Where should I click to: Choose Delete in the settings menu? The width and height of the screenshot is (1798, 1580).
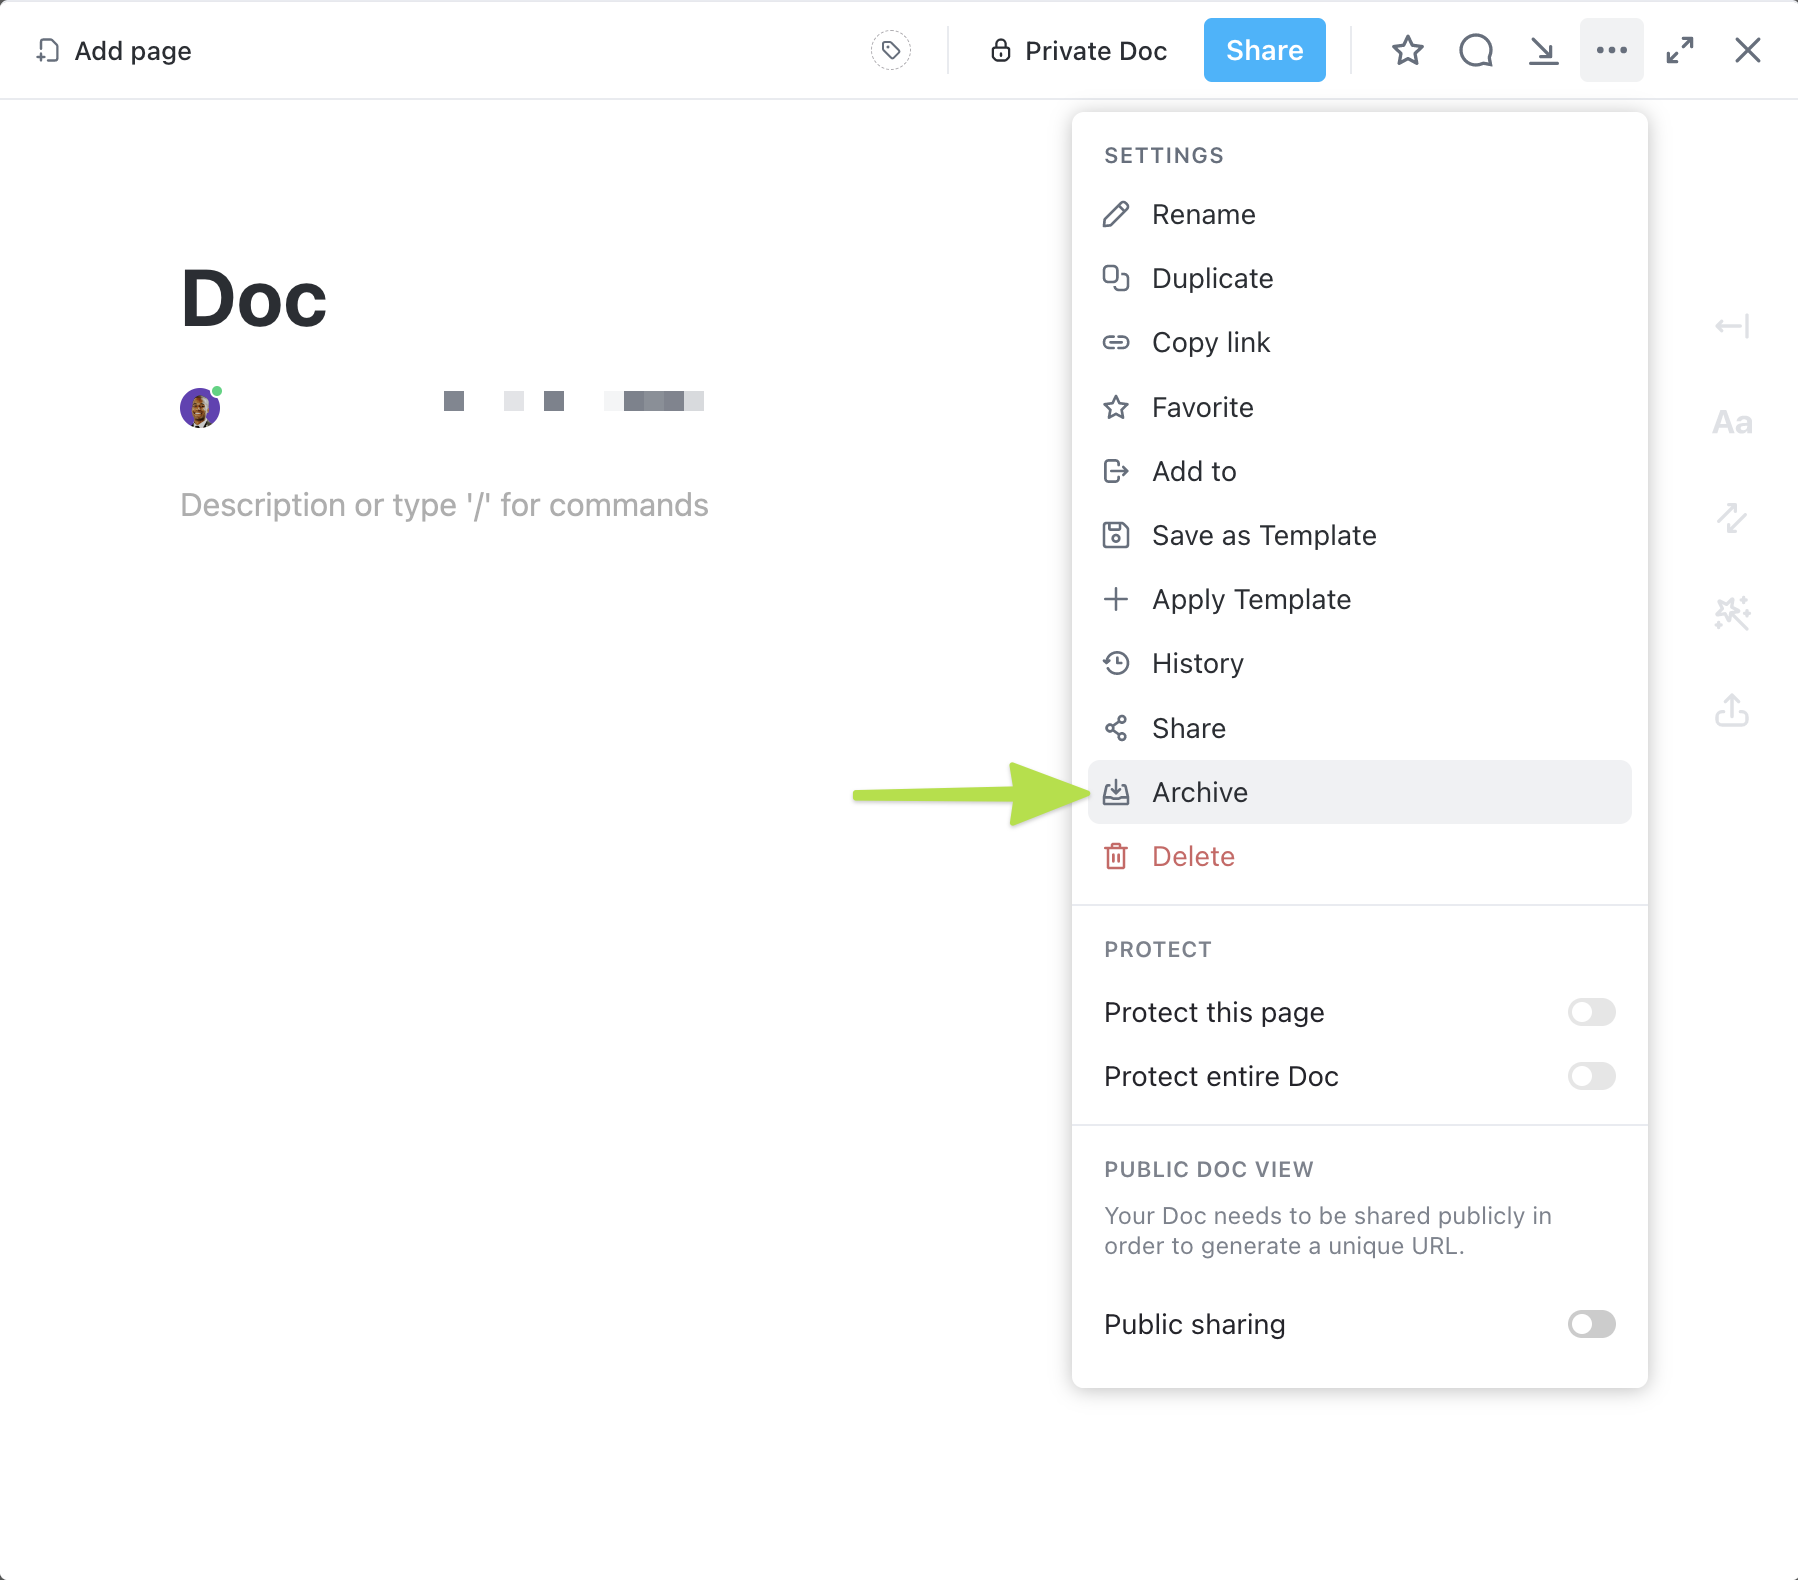(1193, 856)
